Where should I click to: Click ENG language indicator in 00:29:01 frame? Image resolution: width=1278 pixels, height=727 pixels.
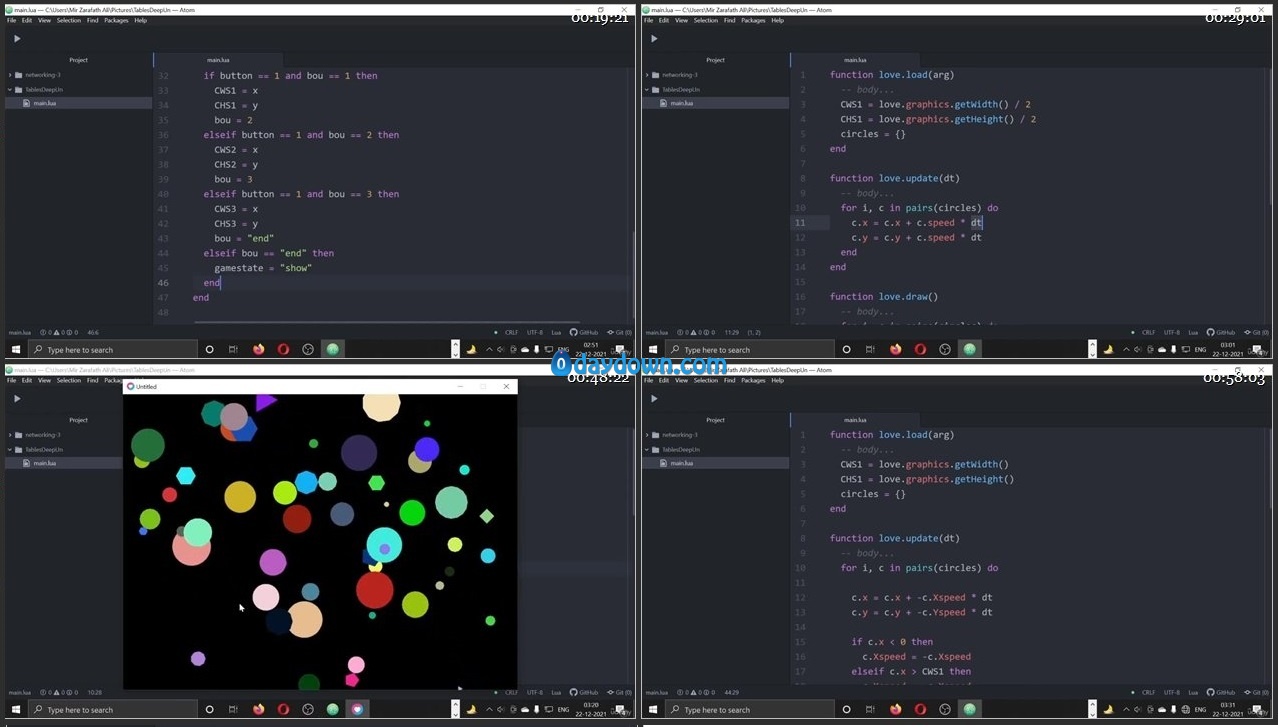pos(1200,349)
